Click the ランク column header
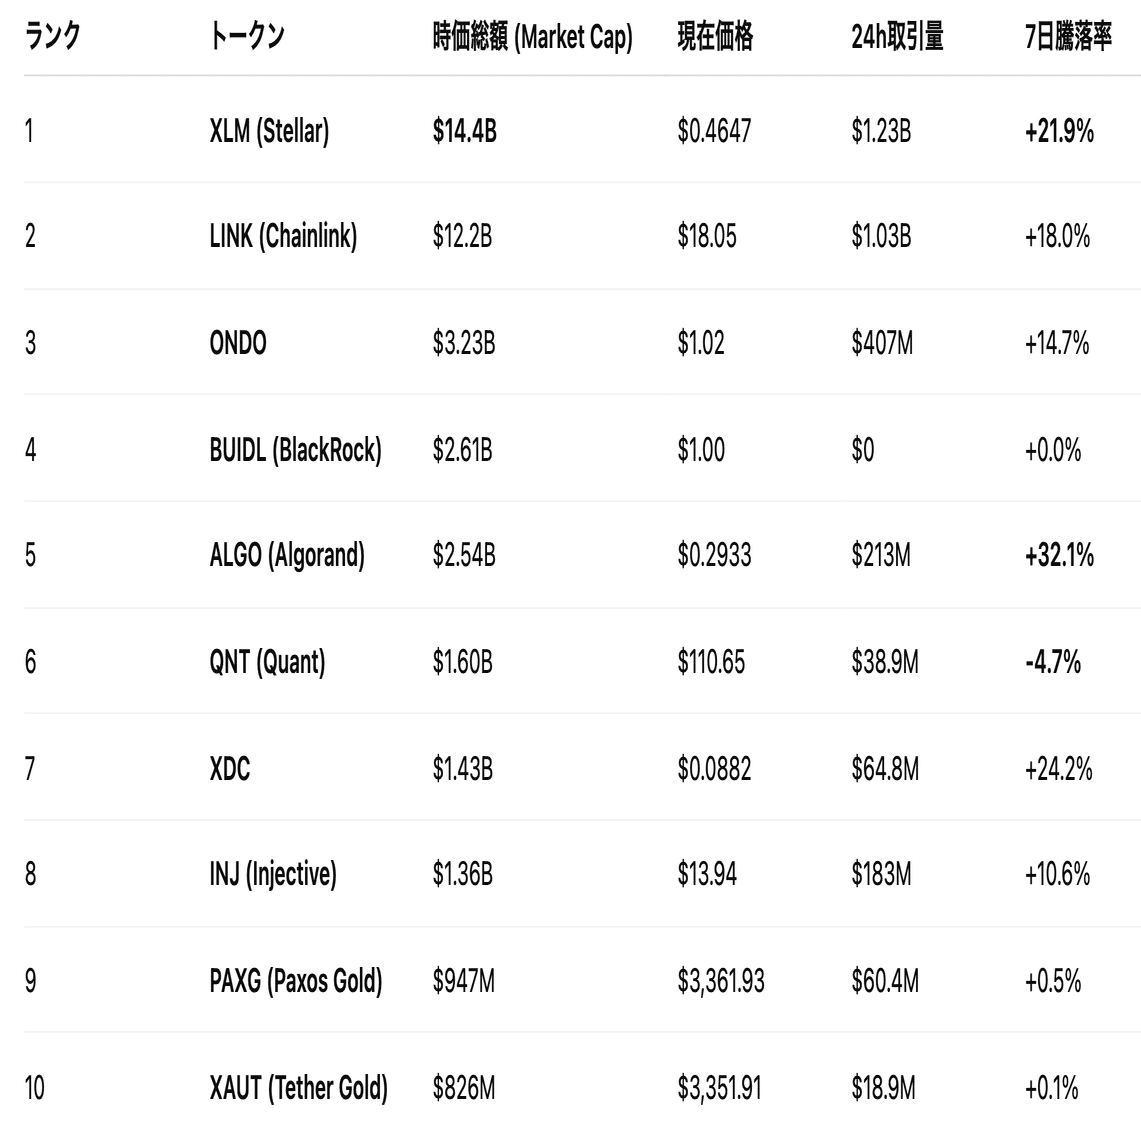The image size is (1141, 1141). pos(53,38)
